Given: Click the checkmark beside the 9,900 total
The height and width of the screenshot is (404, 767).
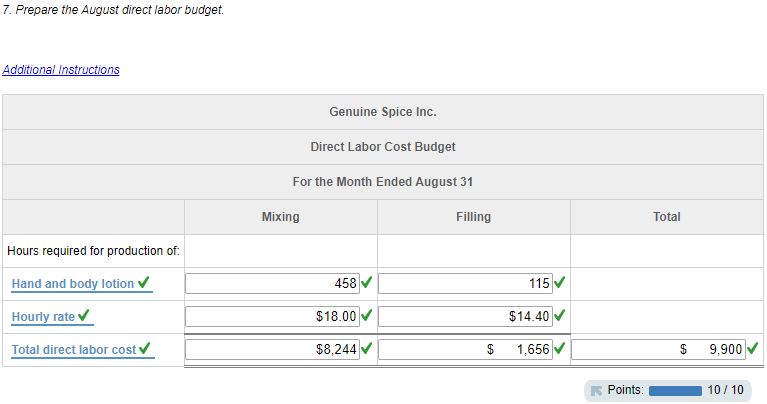Looking at the screenshot, I should tap(752, 349).
